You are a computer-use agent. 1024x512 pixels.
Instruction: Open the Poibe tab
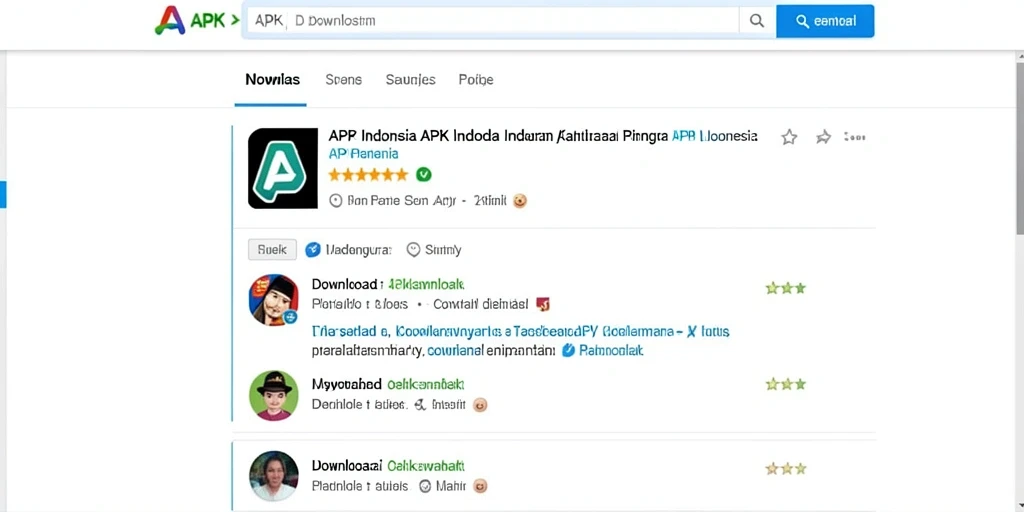click(x=475, y=80)
